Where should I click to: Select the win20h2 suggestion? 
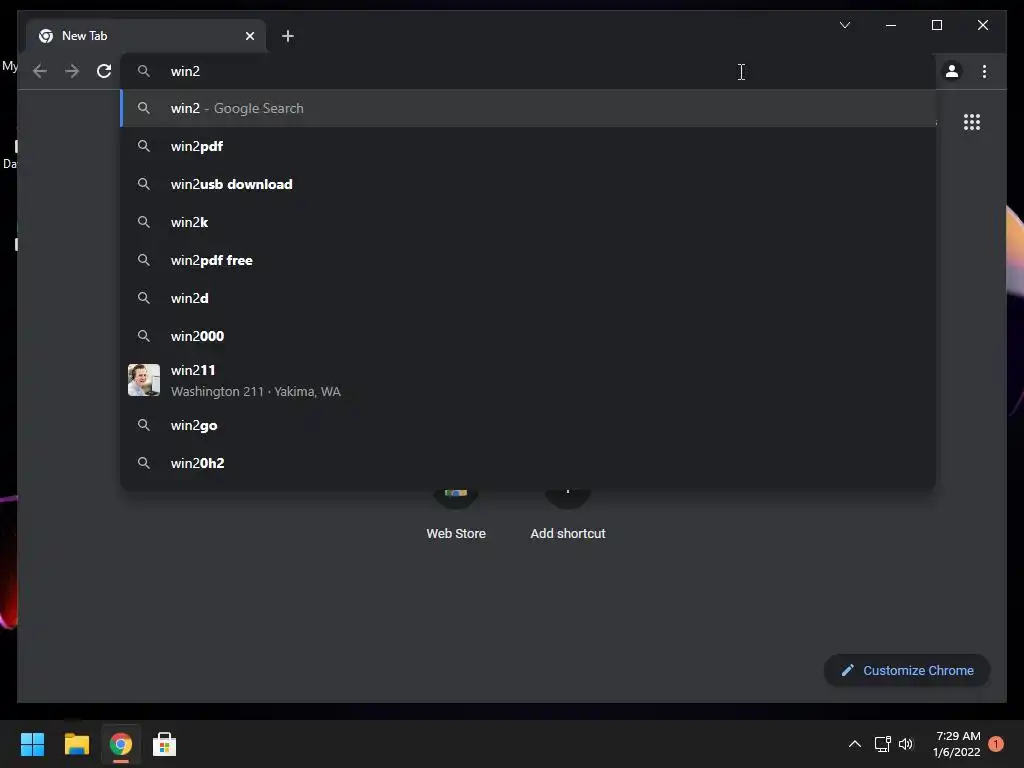(x=528, y=463)
